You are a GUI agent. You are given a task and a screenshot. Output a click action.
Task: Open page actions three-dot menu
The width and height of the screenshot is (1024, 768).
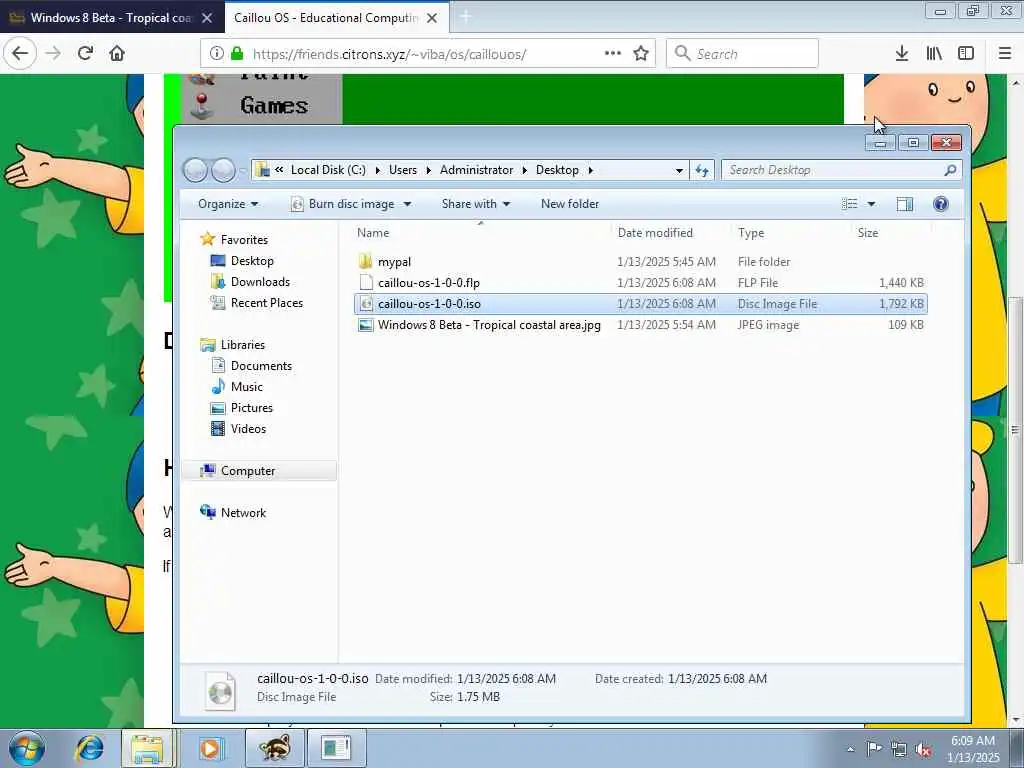click(x=613, y=54)
